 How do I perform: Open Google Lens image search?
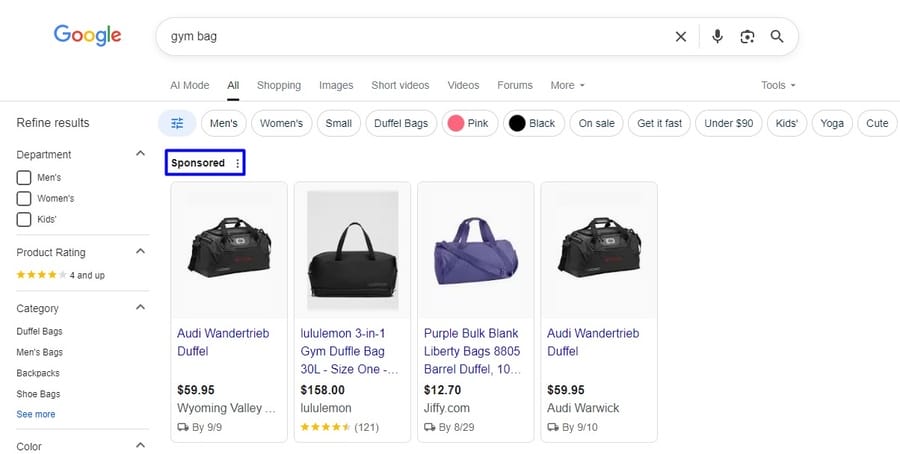pyautogui.click(x=747, y=37)
